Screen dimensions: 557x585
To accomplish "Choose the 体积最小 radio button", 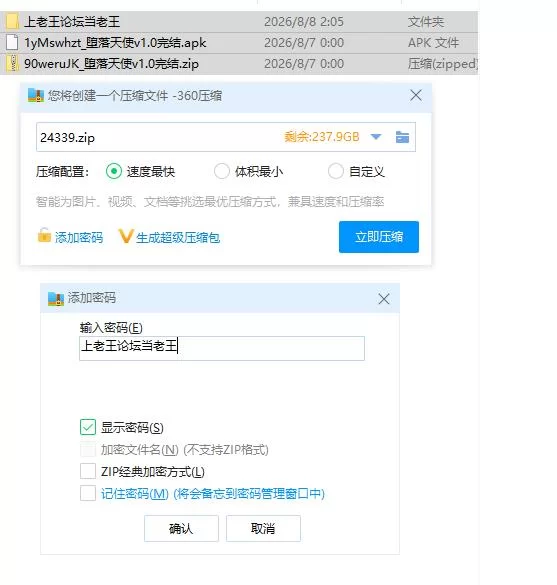I will 222,172.
